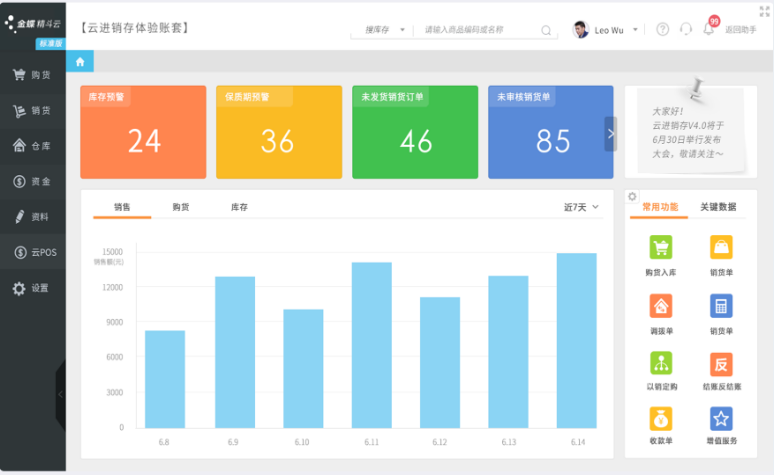Click the chart bar for 6.12
The width and height of the screenshot is (774, 475).
tap(440, 362)
